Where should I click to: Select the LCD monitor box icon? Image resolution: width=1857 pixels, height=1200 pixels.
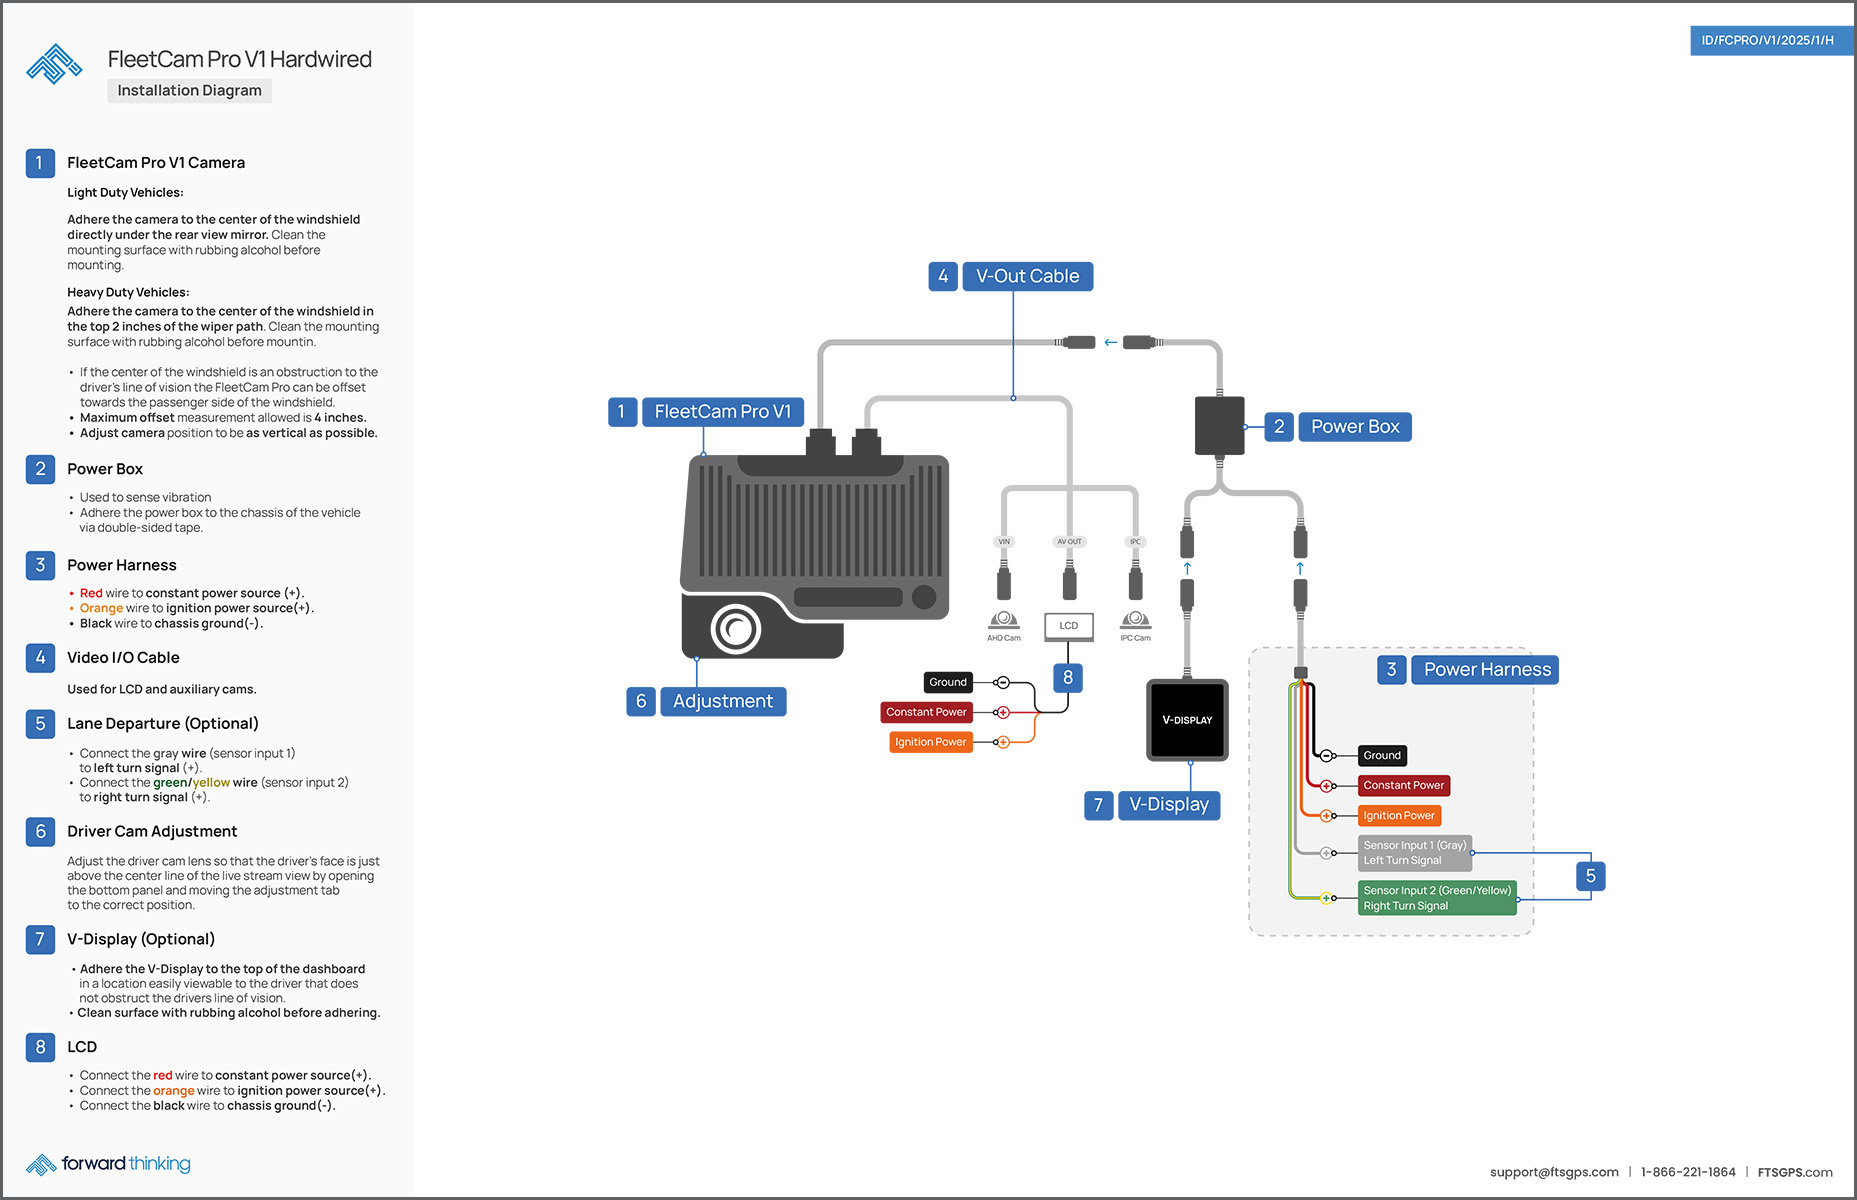(x=1068, y=626)
